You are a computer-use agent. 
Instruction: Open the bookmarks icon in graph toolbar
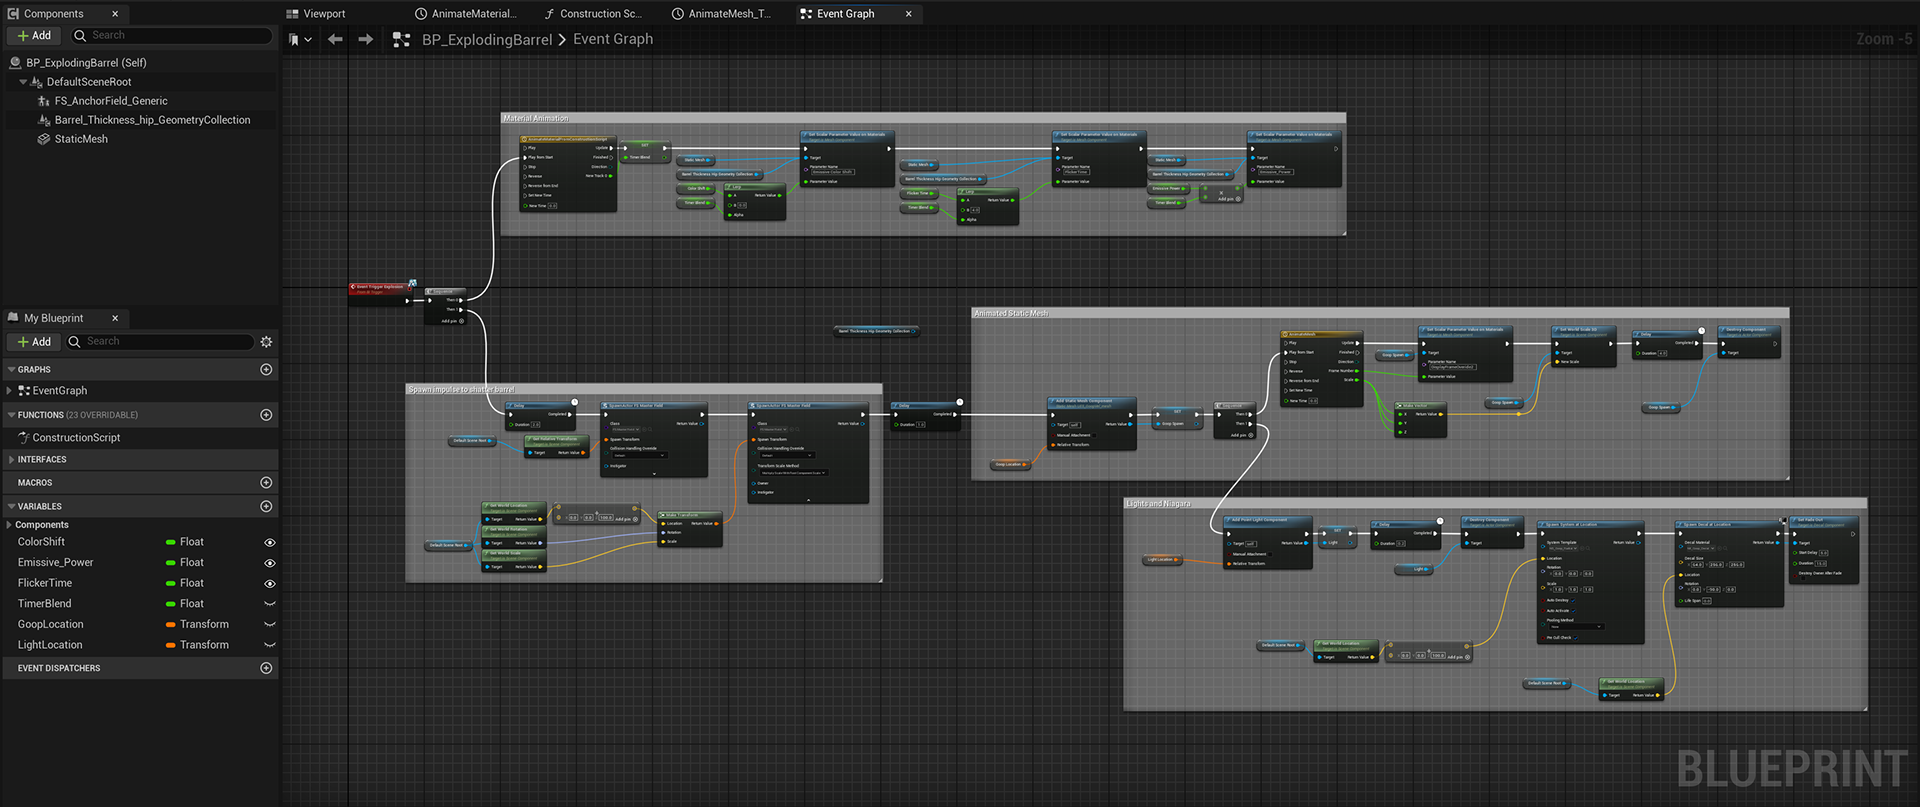click(x=294, y=39)
